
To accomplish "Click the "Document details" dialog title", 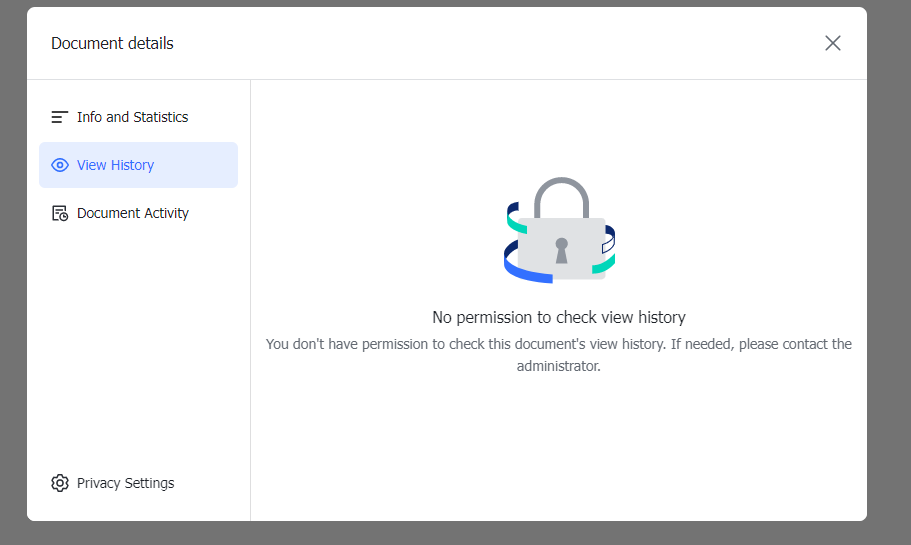I will (x=112, y=43).
